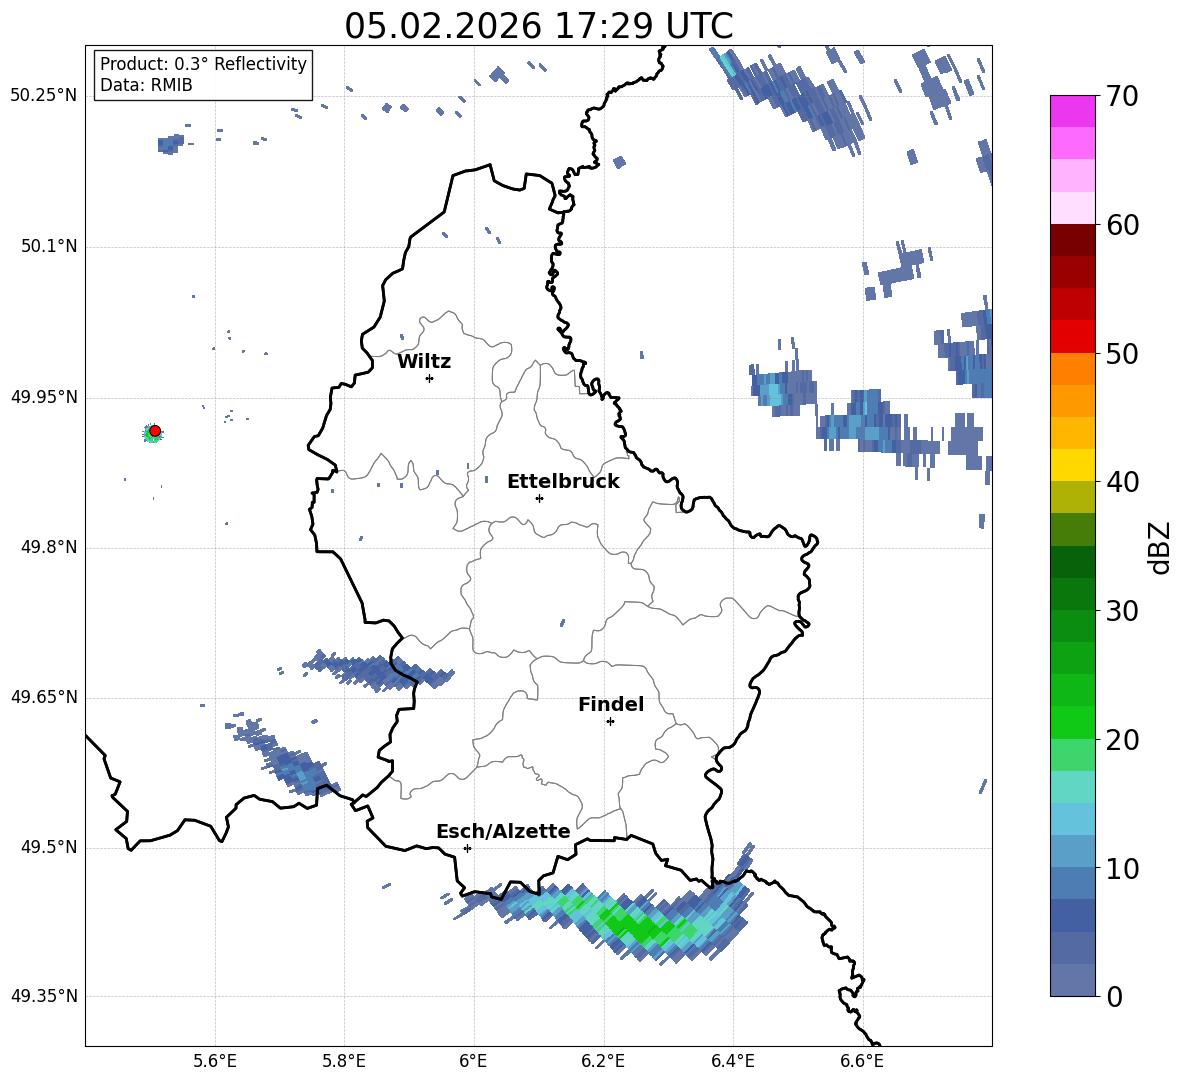Click the 6.6°E longitude label

pos(862,1061)
